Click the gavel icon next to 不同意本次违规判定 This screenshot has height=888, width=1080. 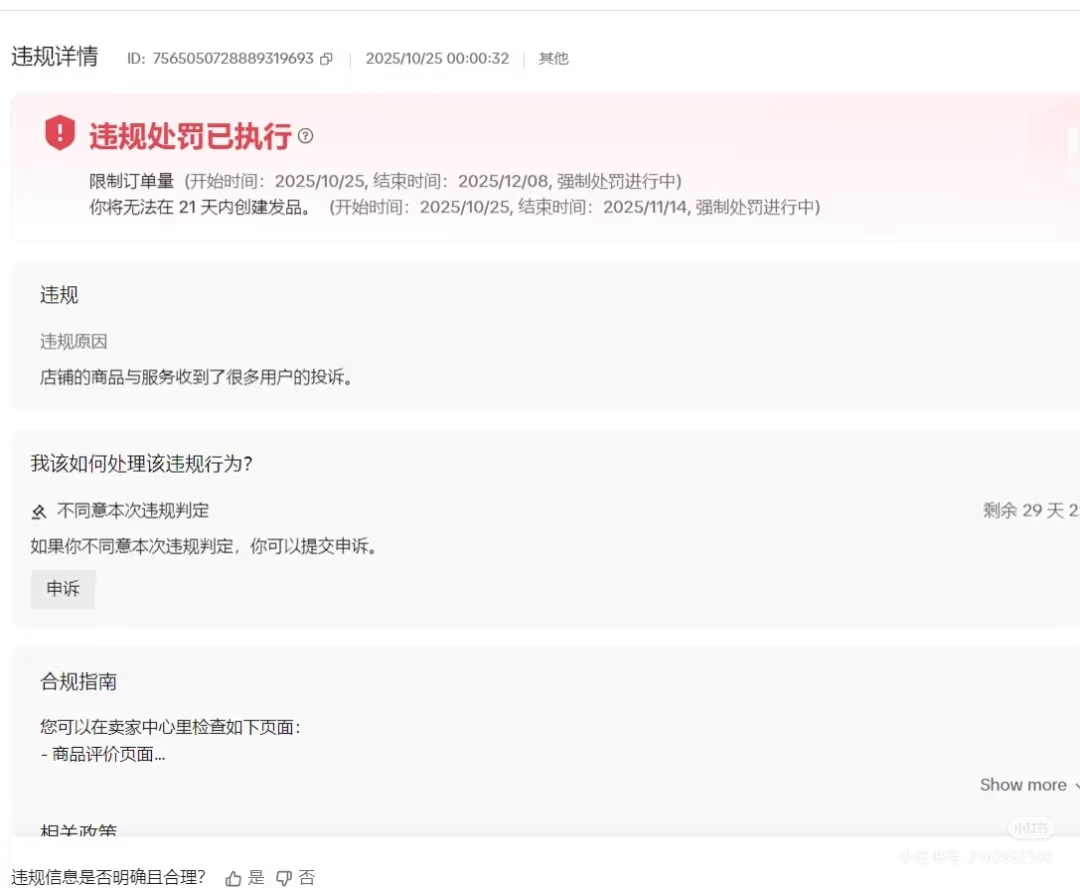coord(39,512)
